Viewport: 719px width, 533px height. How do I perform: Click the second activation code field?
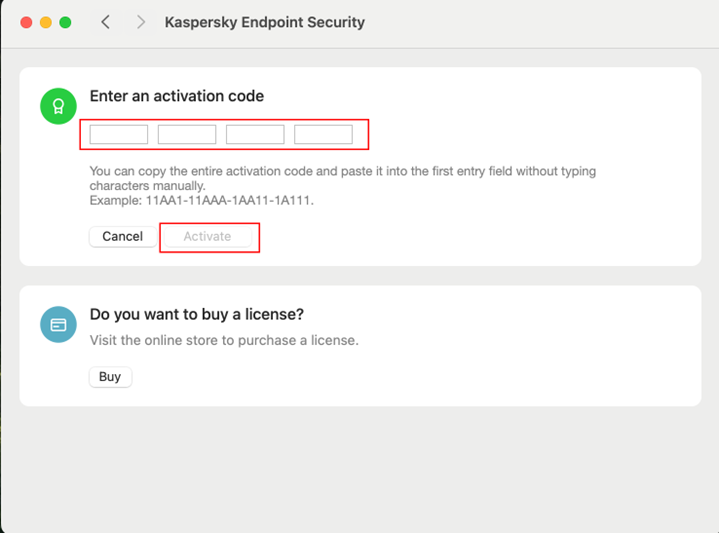pos(187,134)
